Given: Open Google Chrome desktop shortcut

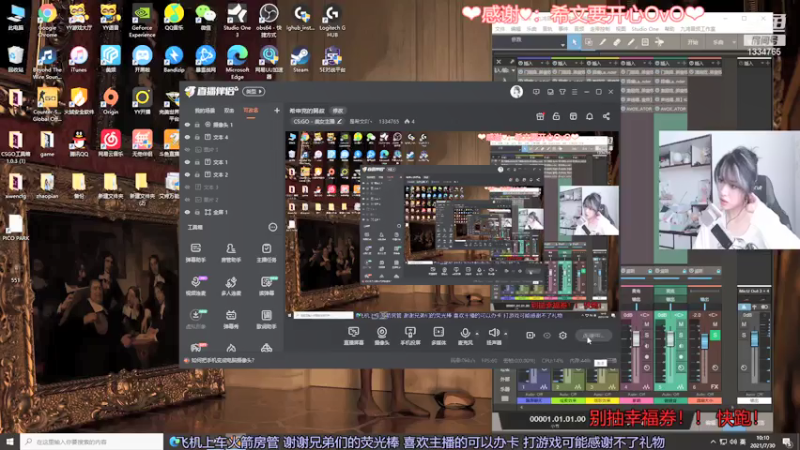Looking at the screenshot, I should (47, 20).
